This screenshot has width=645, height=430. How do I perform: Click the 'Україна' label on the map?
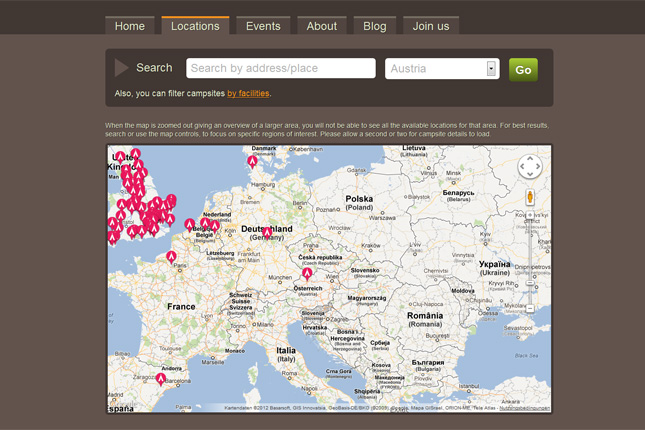tap(494, 264)
